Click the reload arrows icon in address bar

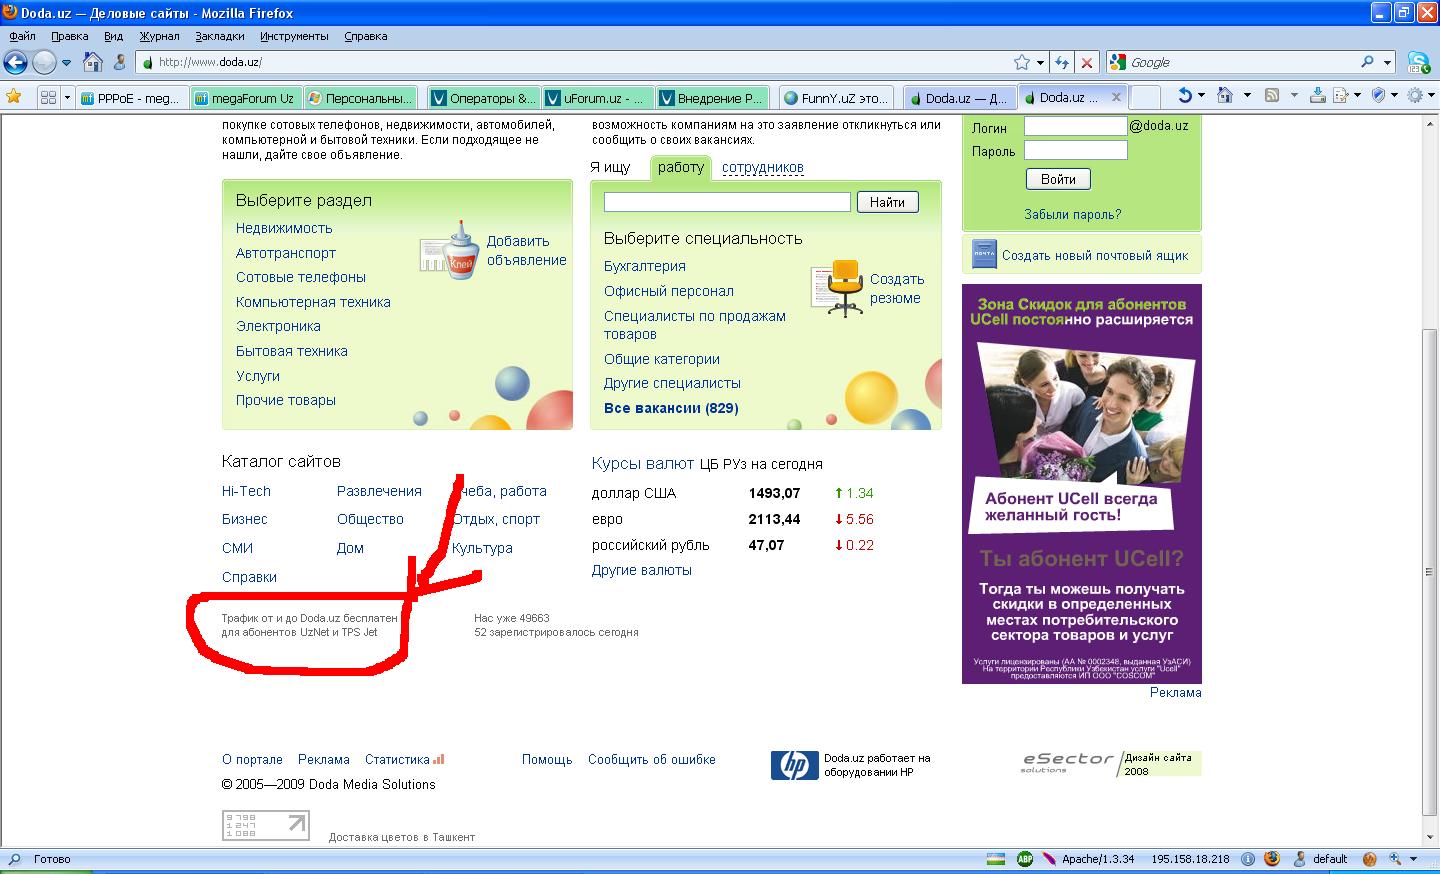[1062, 62]
